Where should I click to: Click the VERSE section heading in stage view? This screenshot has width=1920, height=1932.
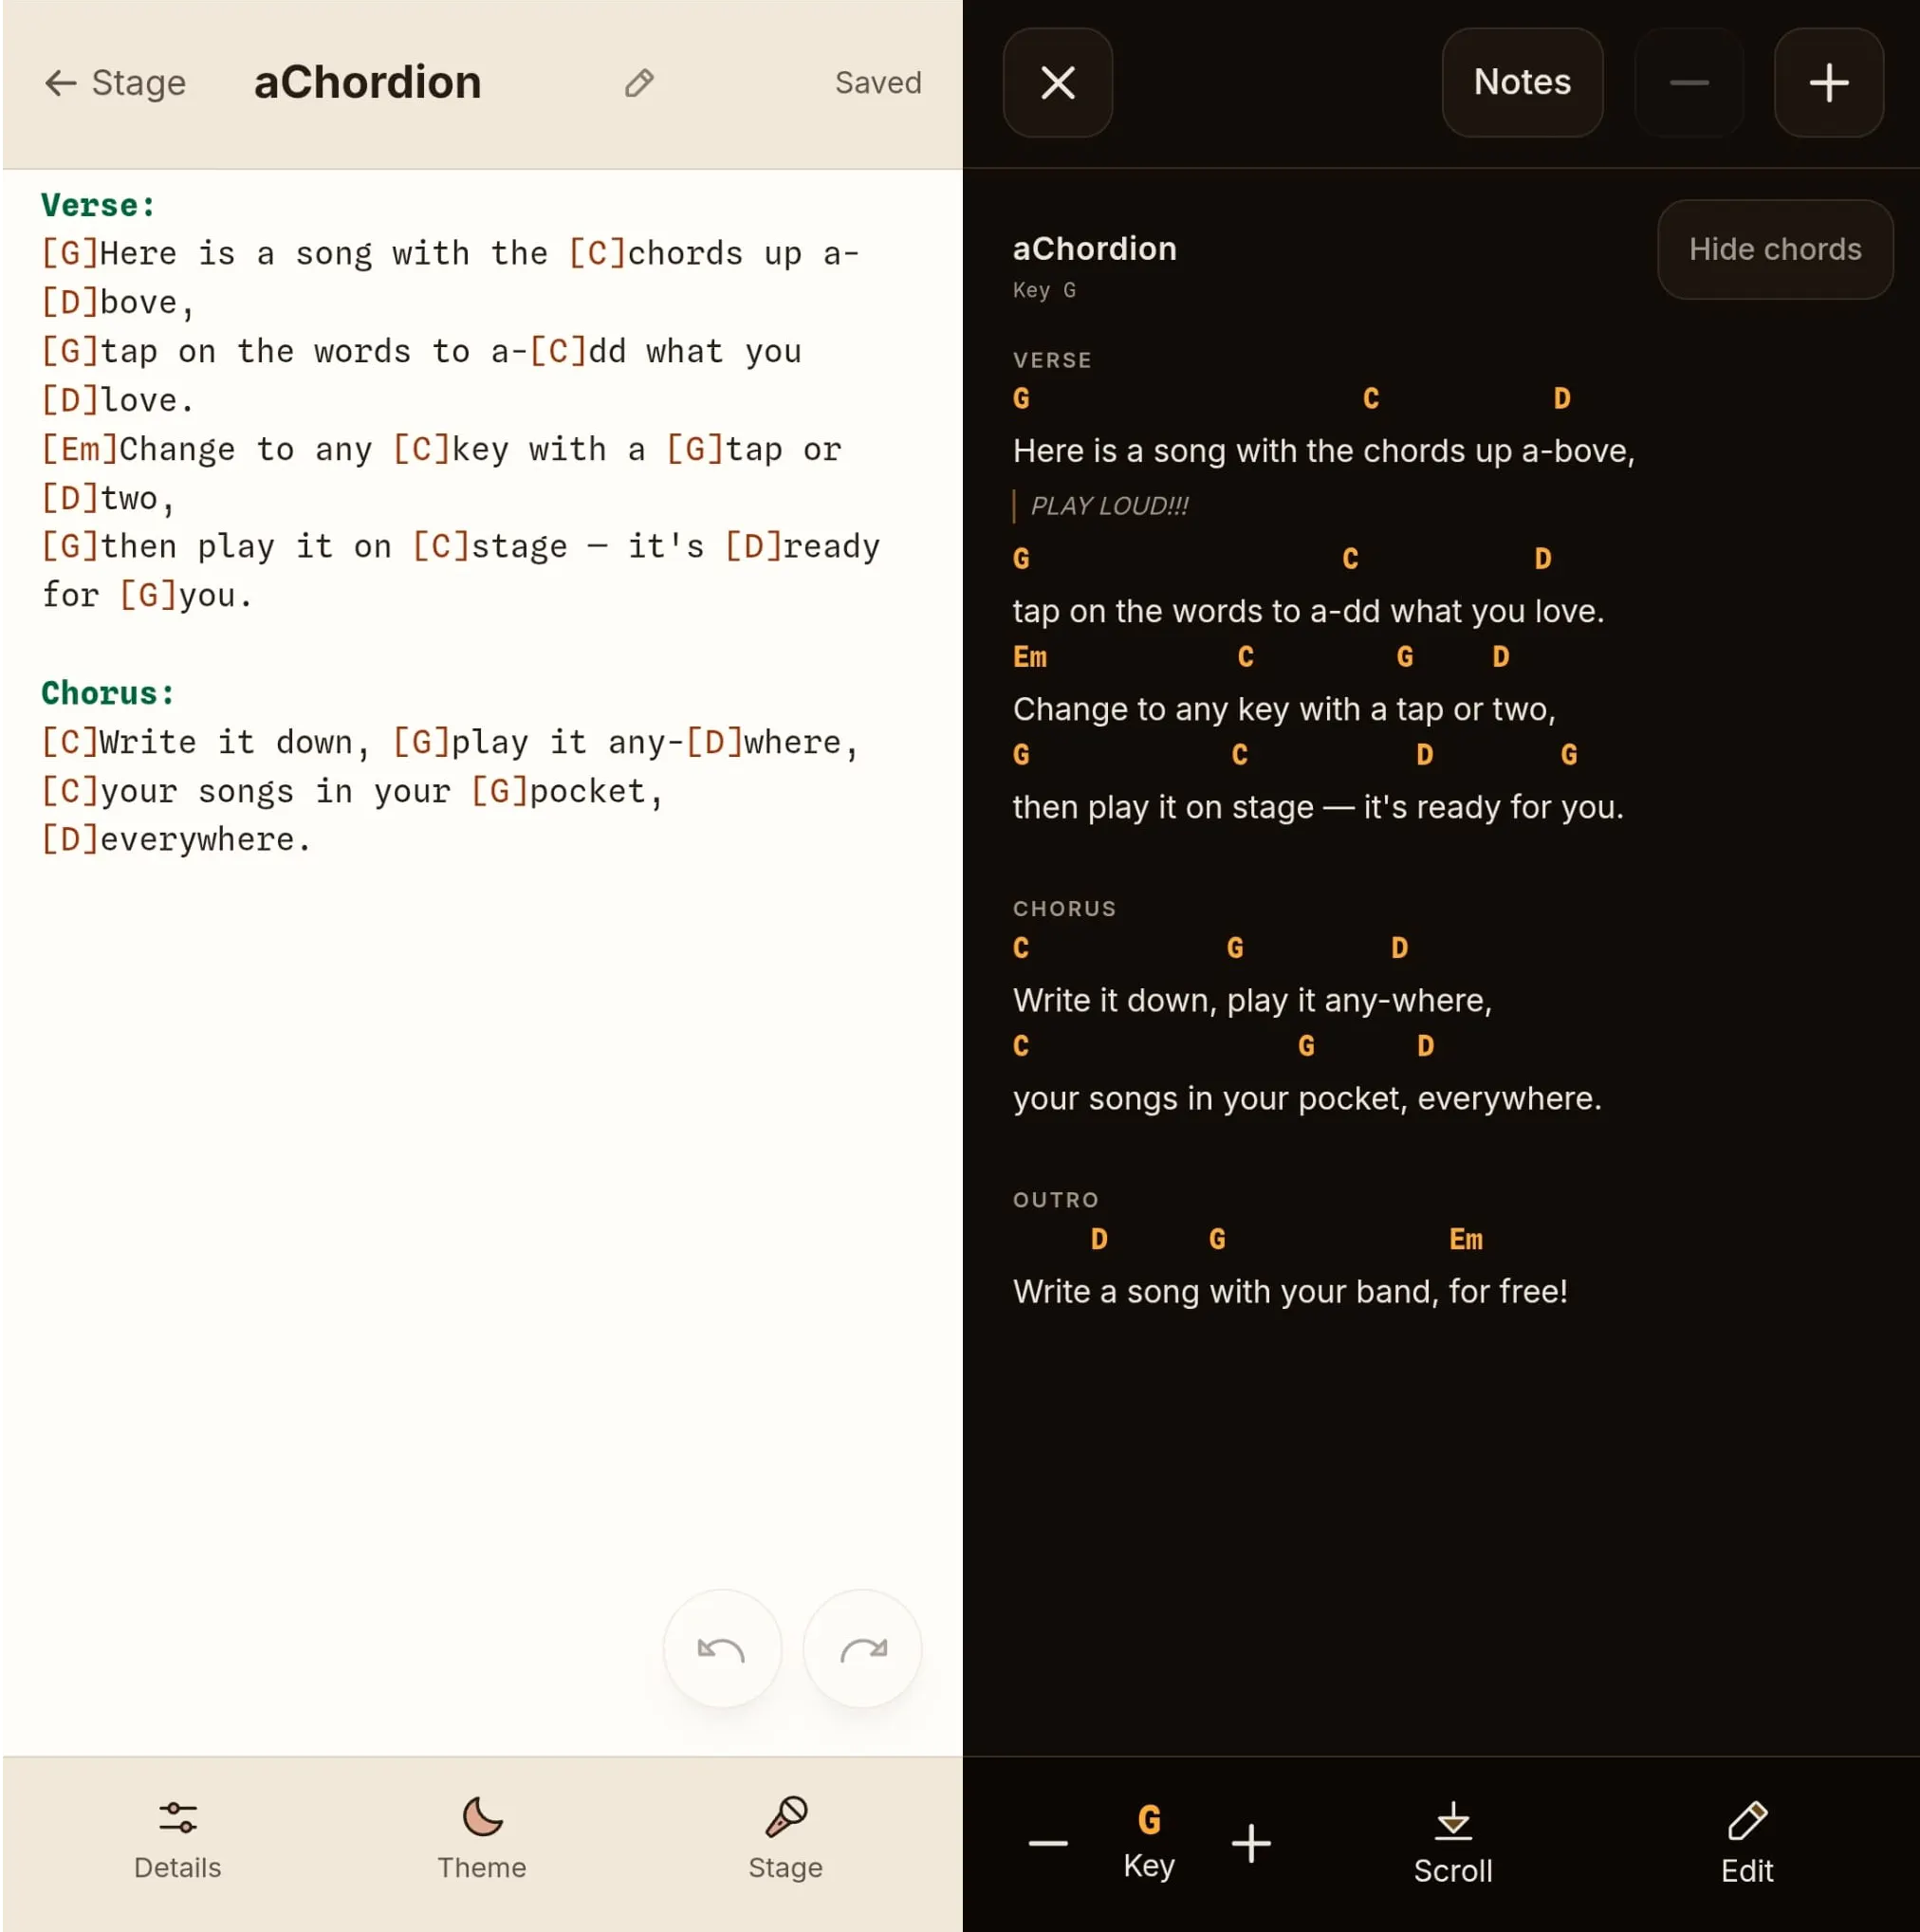(x=1052, y=360)
